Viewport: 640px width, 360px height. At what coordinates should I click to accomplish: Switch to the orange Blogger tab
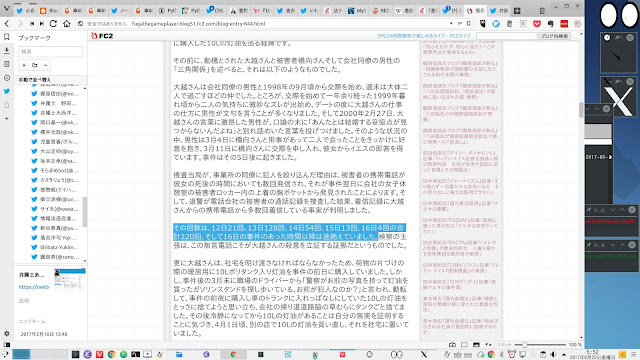pos(49,11)
